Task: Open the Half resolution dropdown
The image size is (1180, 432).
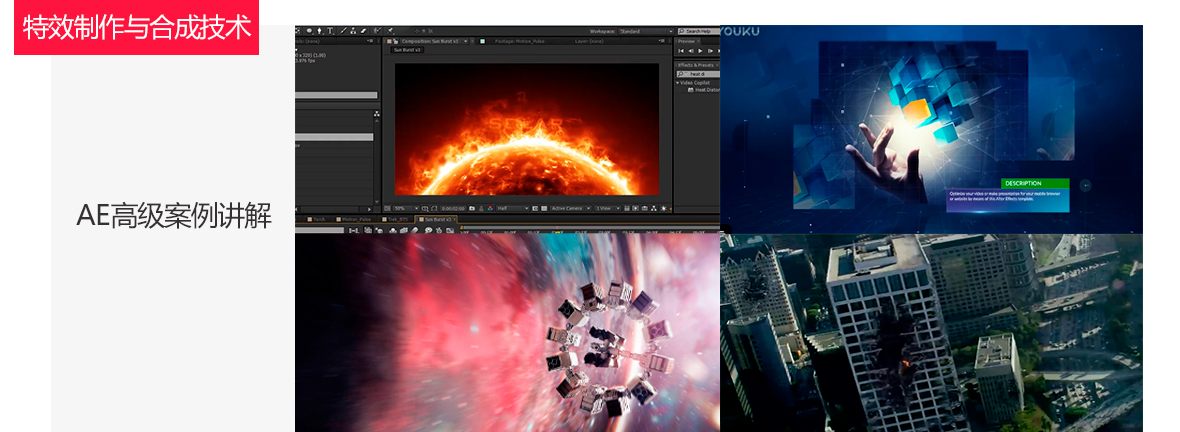Action: point(513,208)
